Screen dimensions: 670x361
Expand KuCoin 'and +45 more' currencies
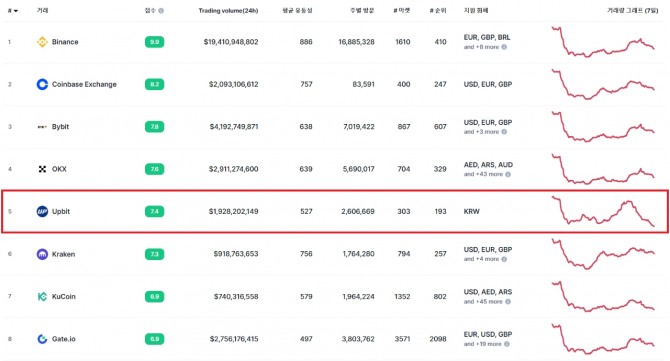pyautogui.click(x=483, y=302)
